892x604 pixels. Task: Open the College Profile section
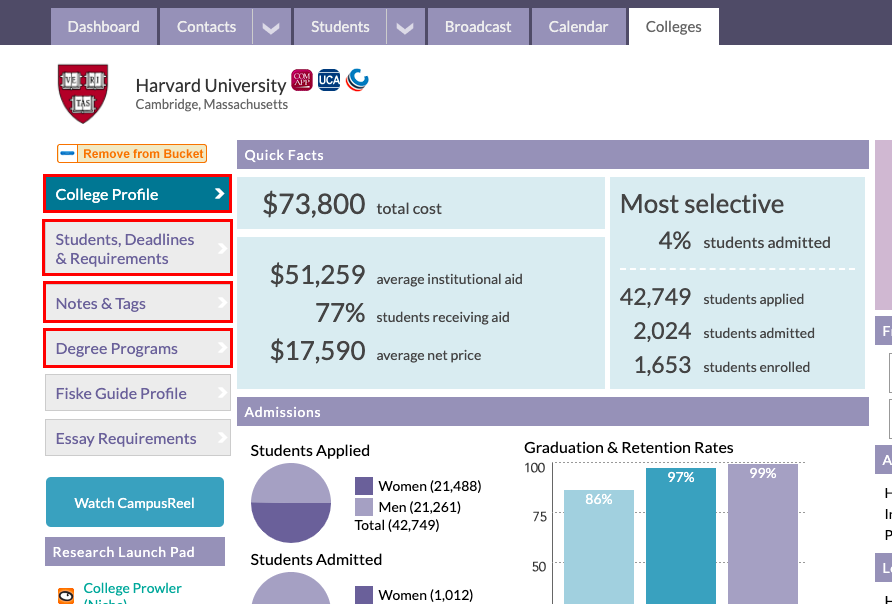(138, 194)
